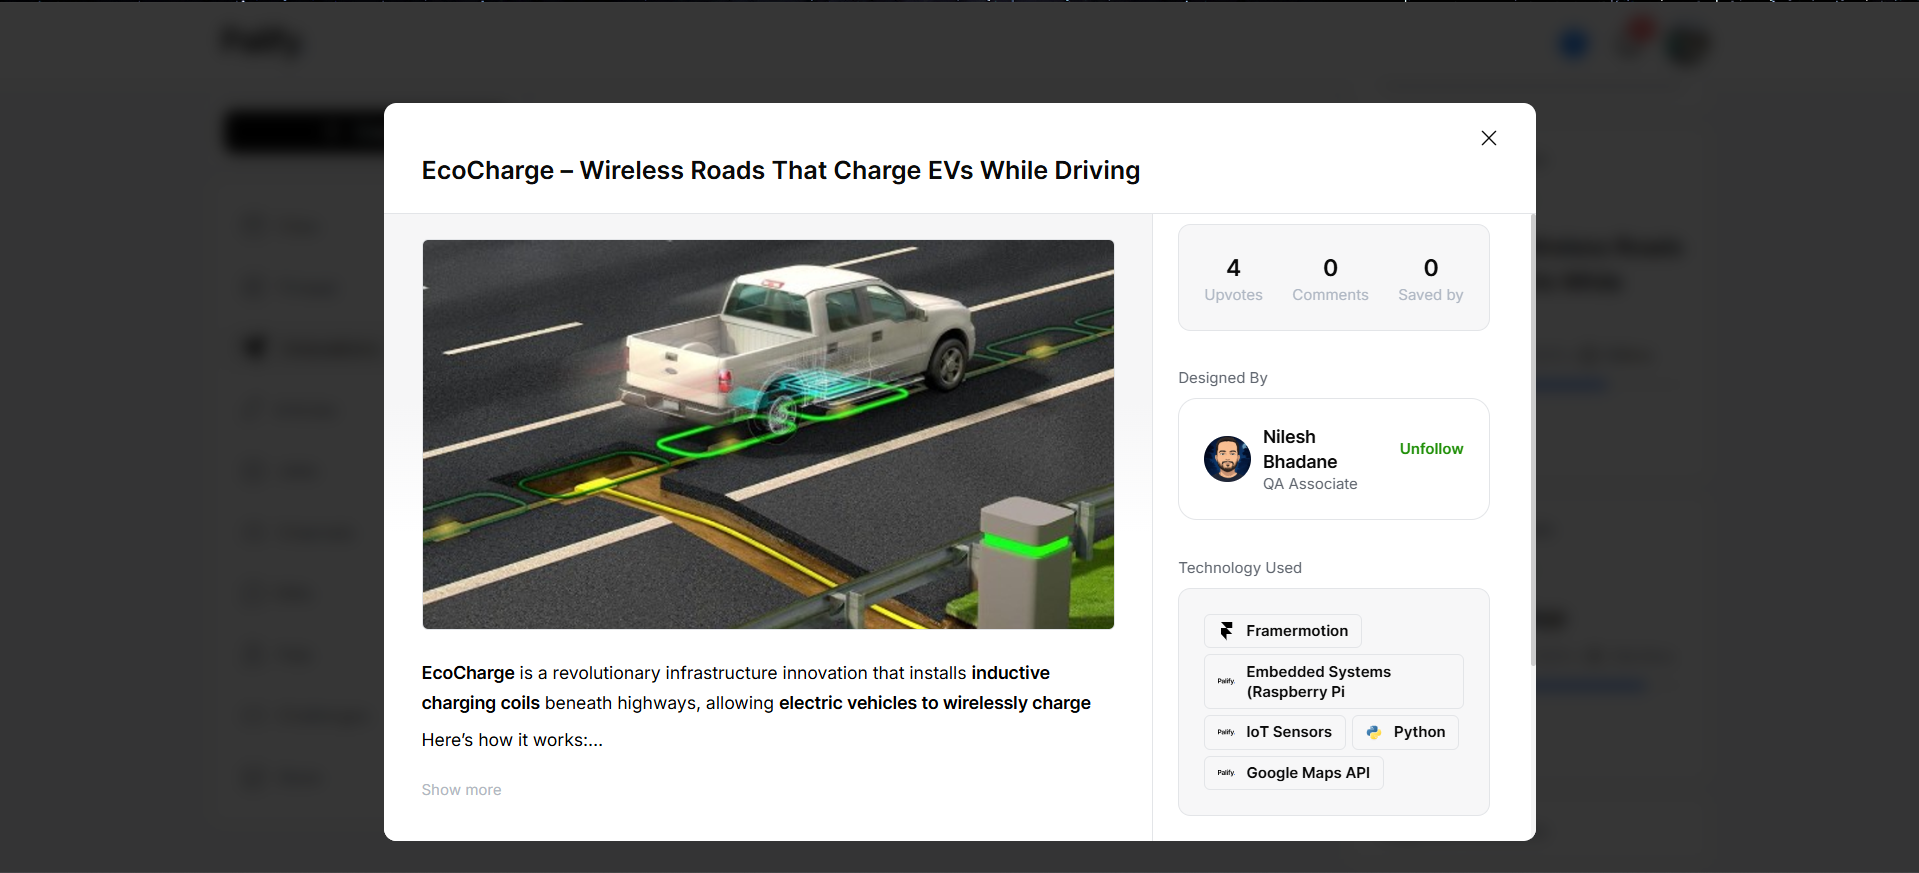Click the Python technology tag
The height and width of the screenshot is (873, 1919).
(x=1405, y=732)
